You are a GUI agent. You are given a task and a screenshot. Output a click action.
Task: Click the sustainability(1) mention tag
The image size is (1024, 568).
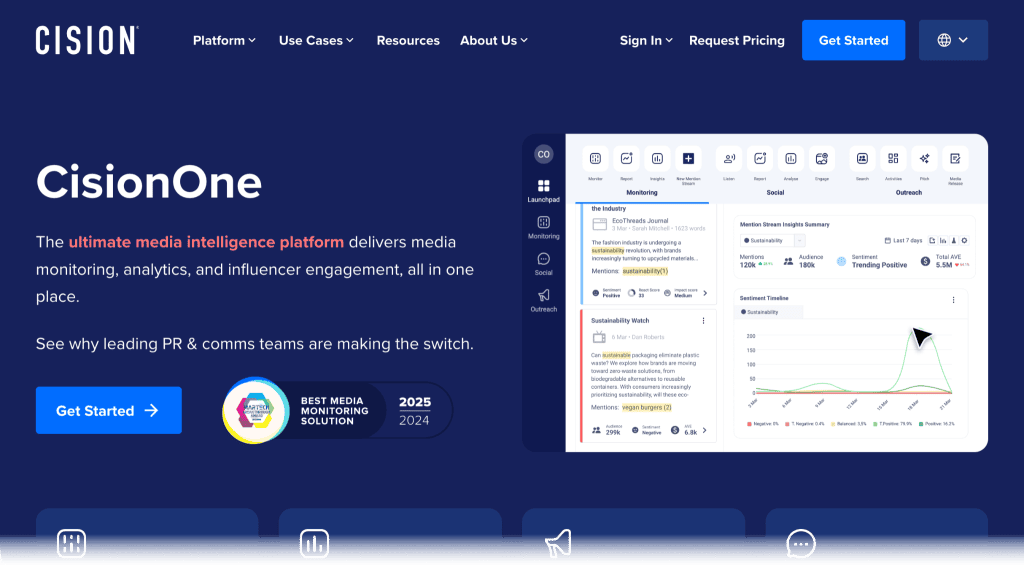645,271
